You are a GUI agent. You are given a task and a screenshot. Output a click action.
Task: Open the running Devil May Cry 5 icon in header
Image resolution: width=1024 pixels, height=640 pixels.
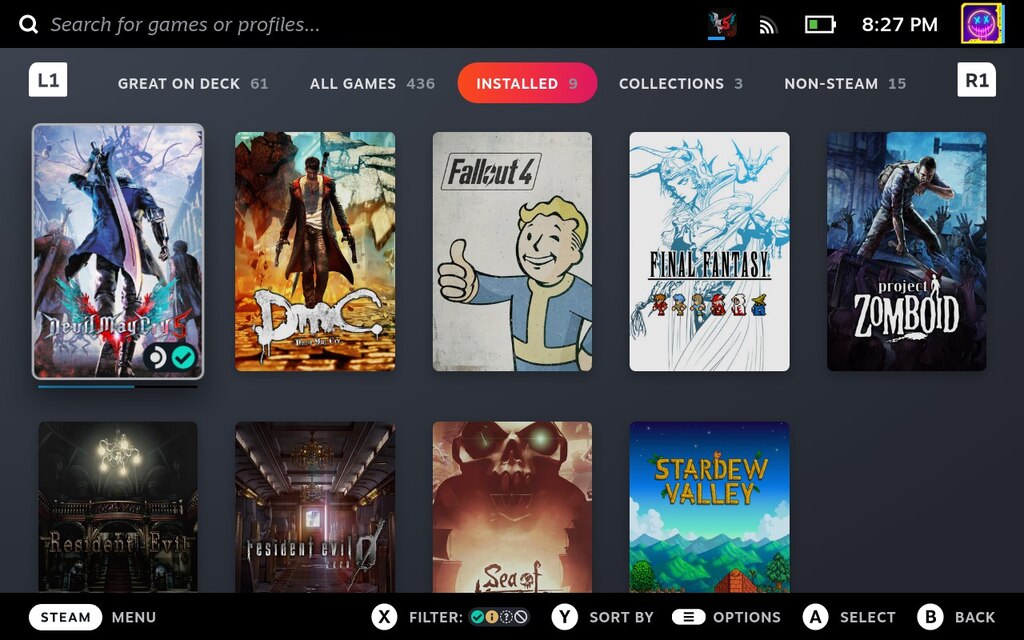718,24
